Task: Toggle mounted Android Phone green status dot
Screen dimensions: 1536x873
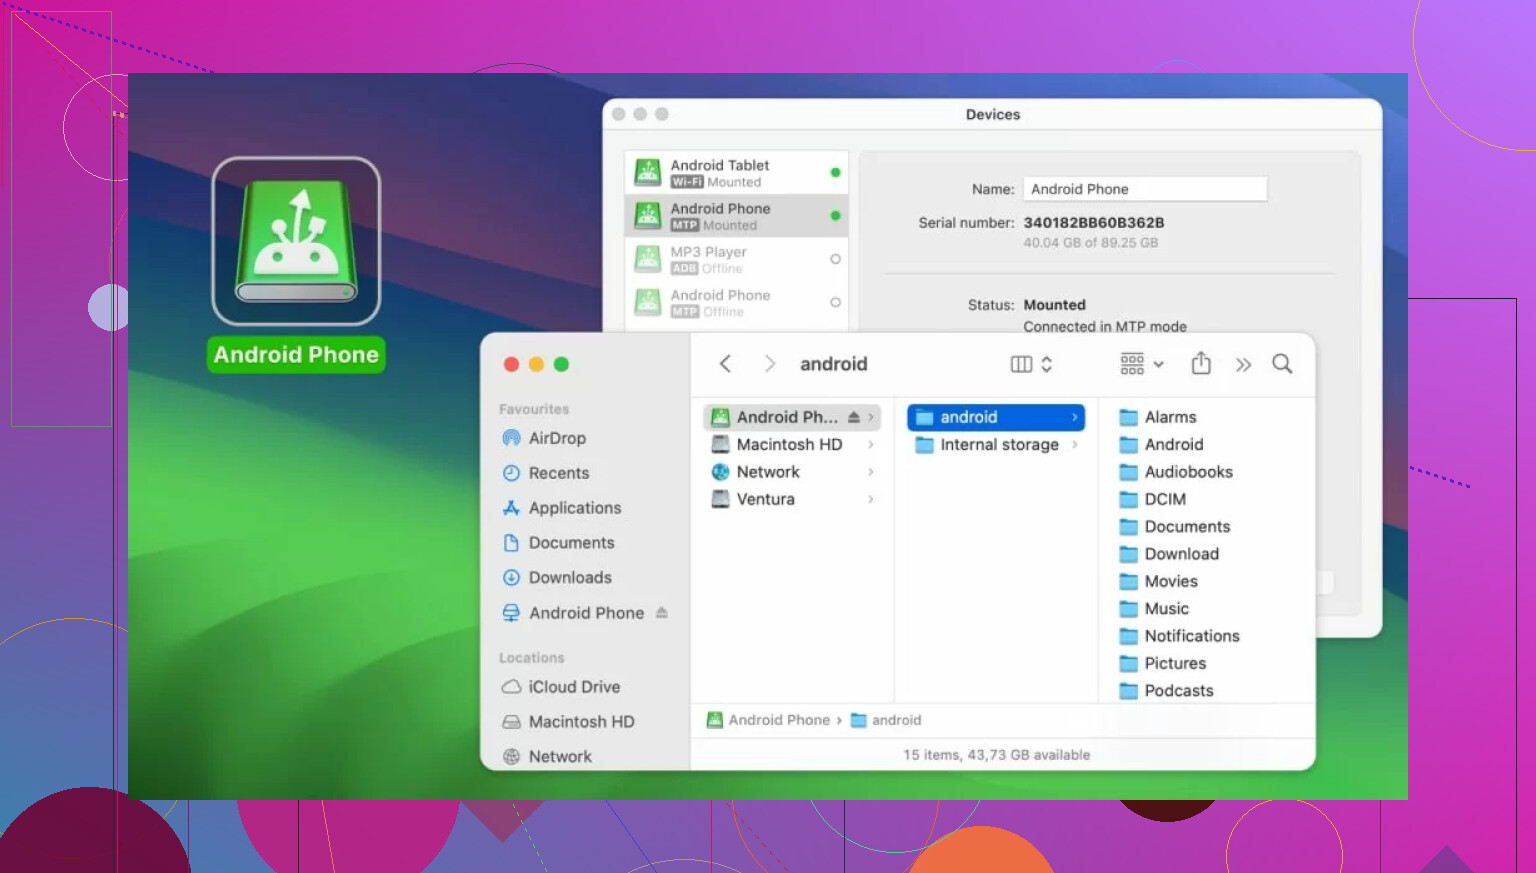Action: [x=835, y=216]
